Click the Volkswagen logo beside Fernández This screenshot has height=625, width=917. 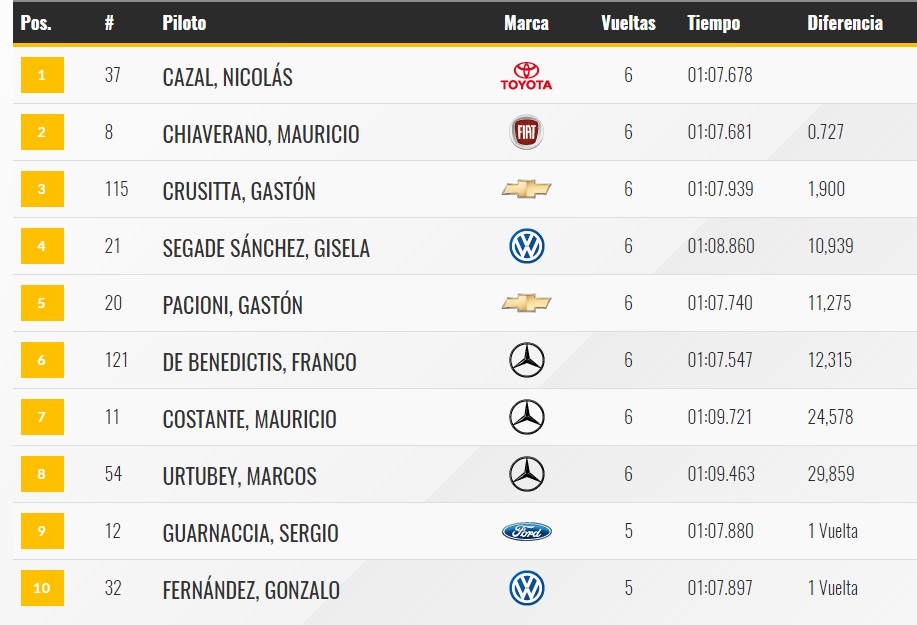[x=526, y=588]
